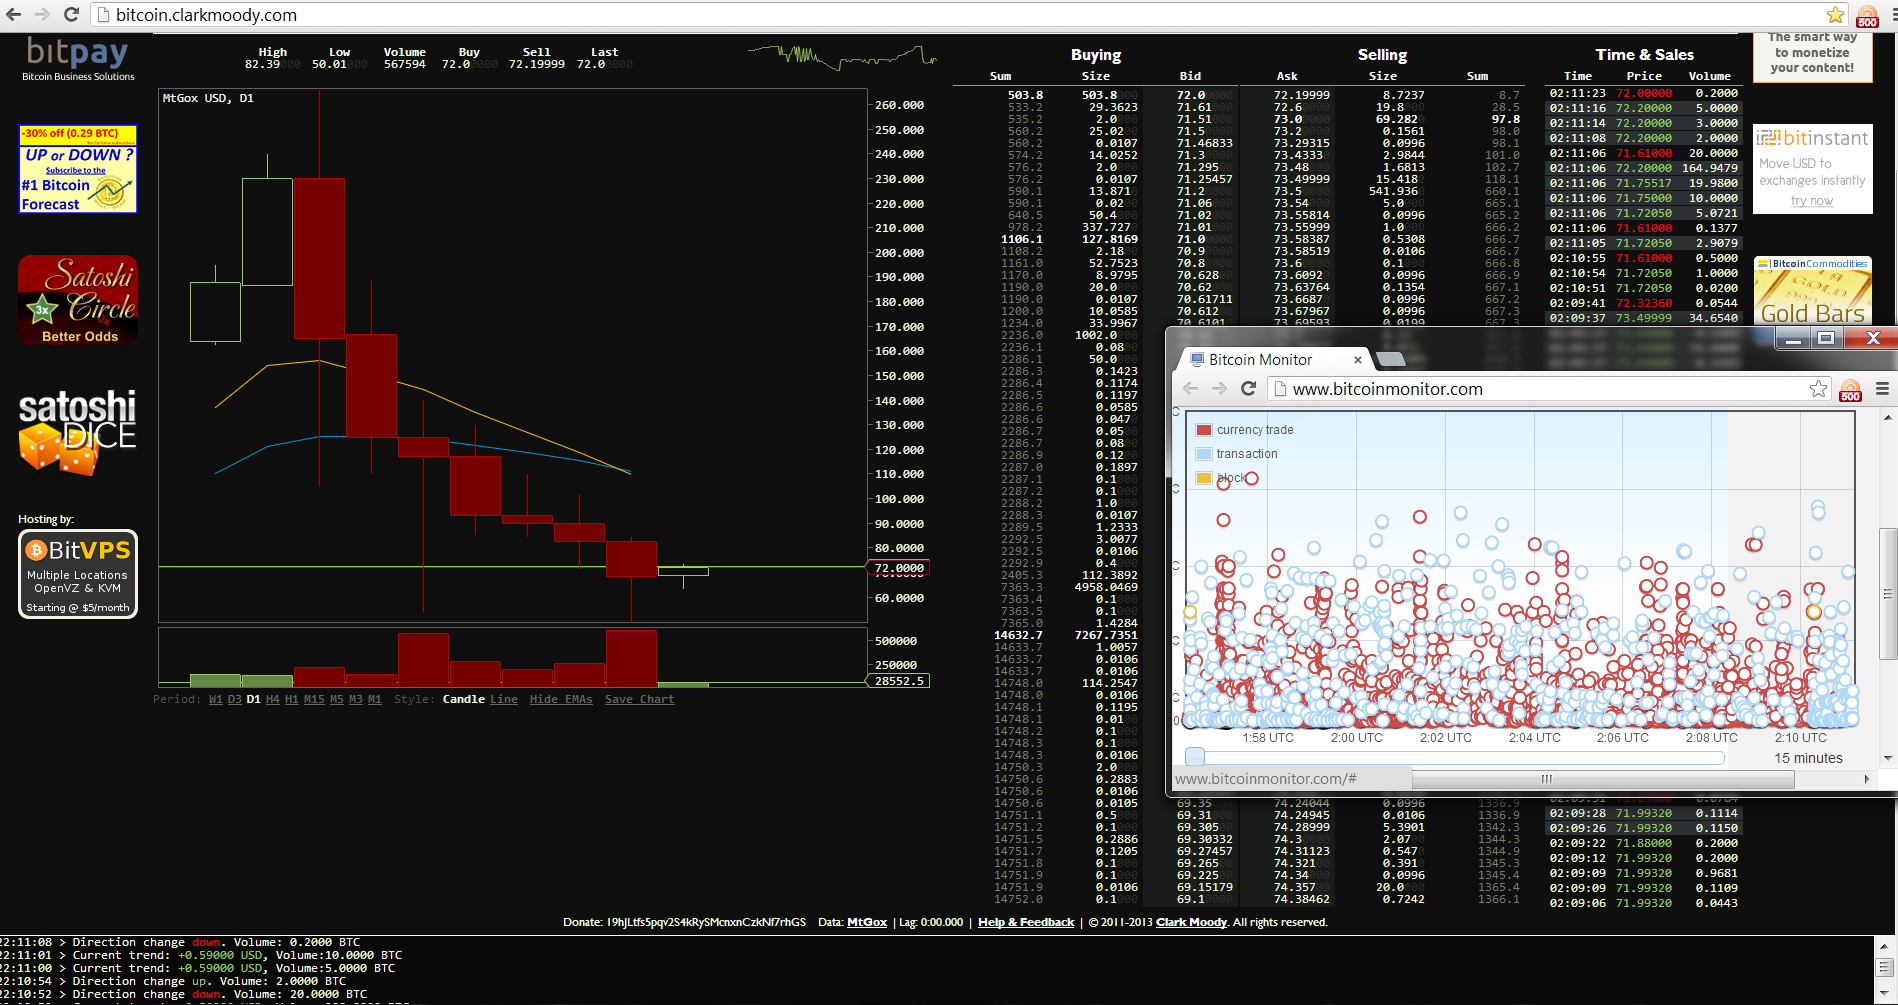1898x1005 pixels.
Task: Toggle the 'currency trade' legend entry
Action: [1245, 430]
